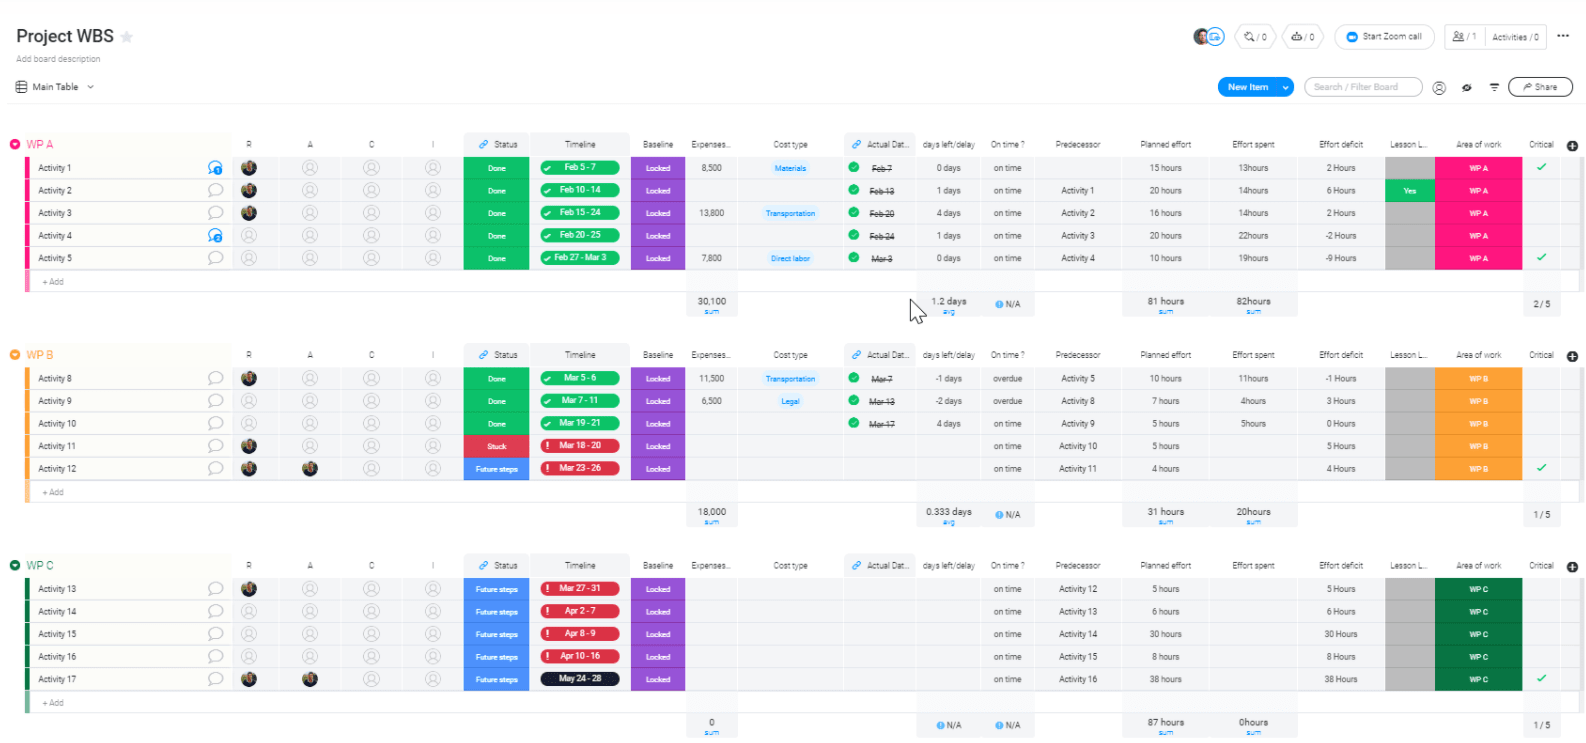Toggle the Critical checkmark for Activity 17
This screenshot has height=743, width=1586.
tap(1541, 678)
